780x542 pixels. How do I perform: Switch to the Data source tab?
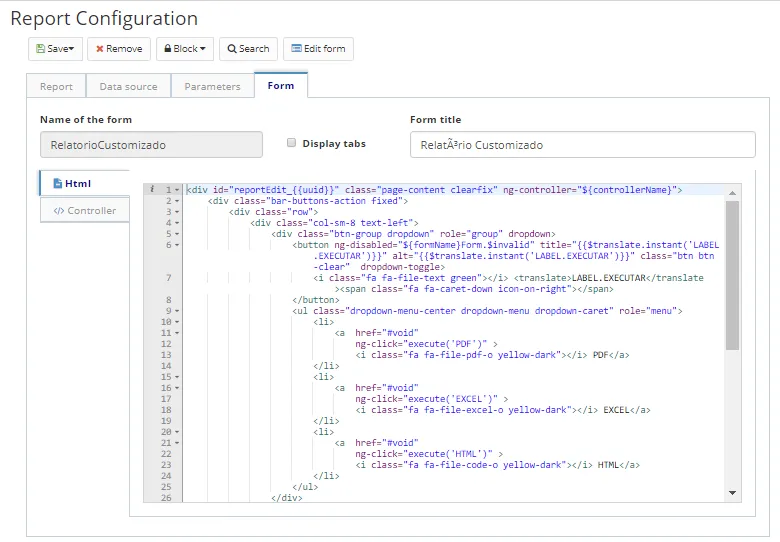tap(128, 86)
